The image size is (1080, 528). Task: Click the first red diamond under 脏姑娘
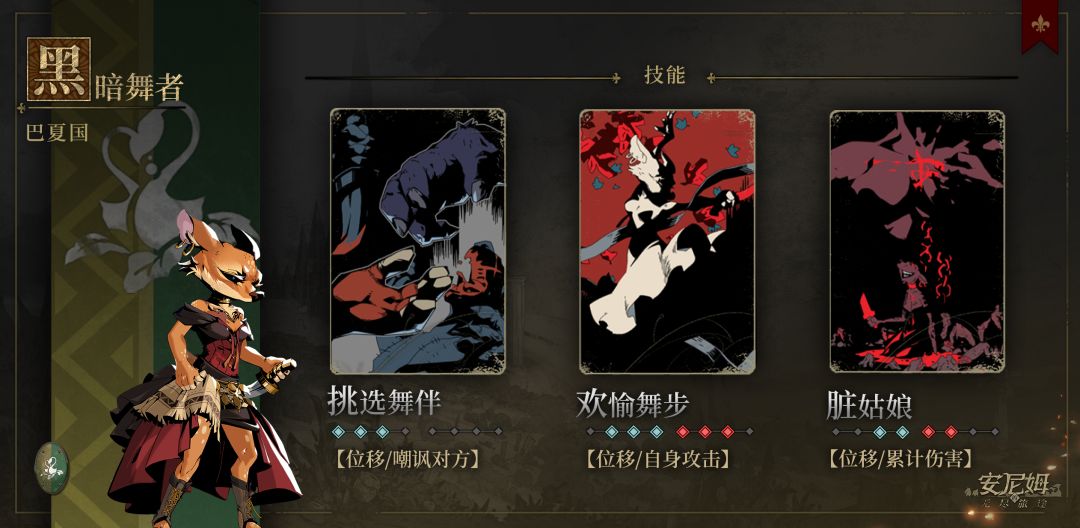[x=928, y=432]
